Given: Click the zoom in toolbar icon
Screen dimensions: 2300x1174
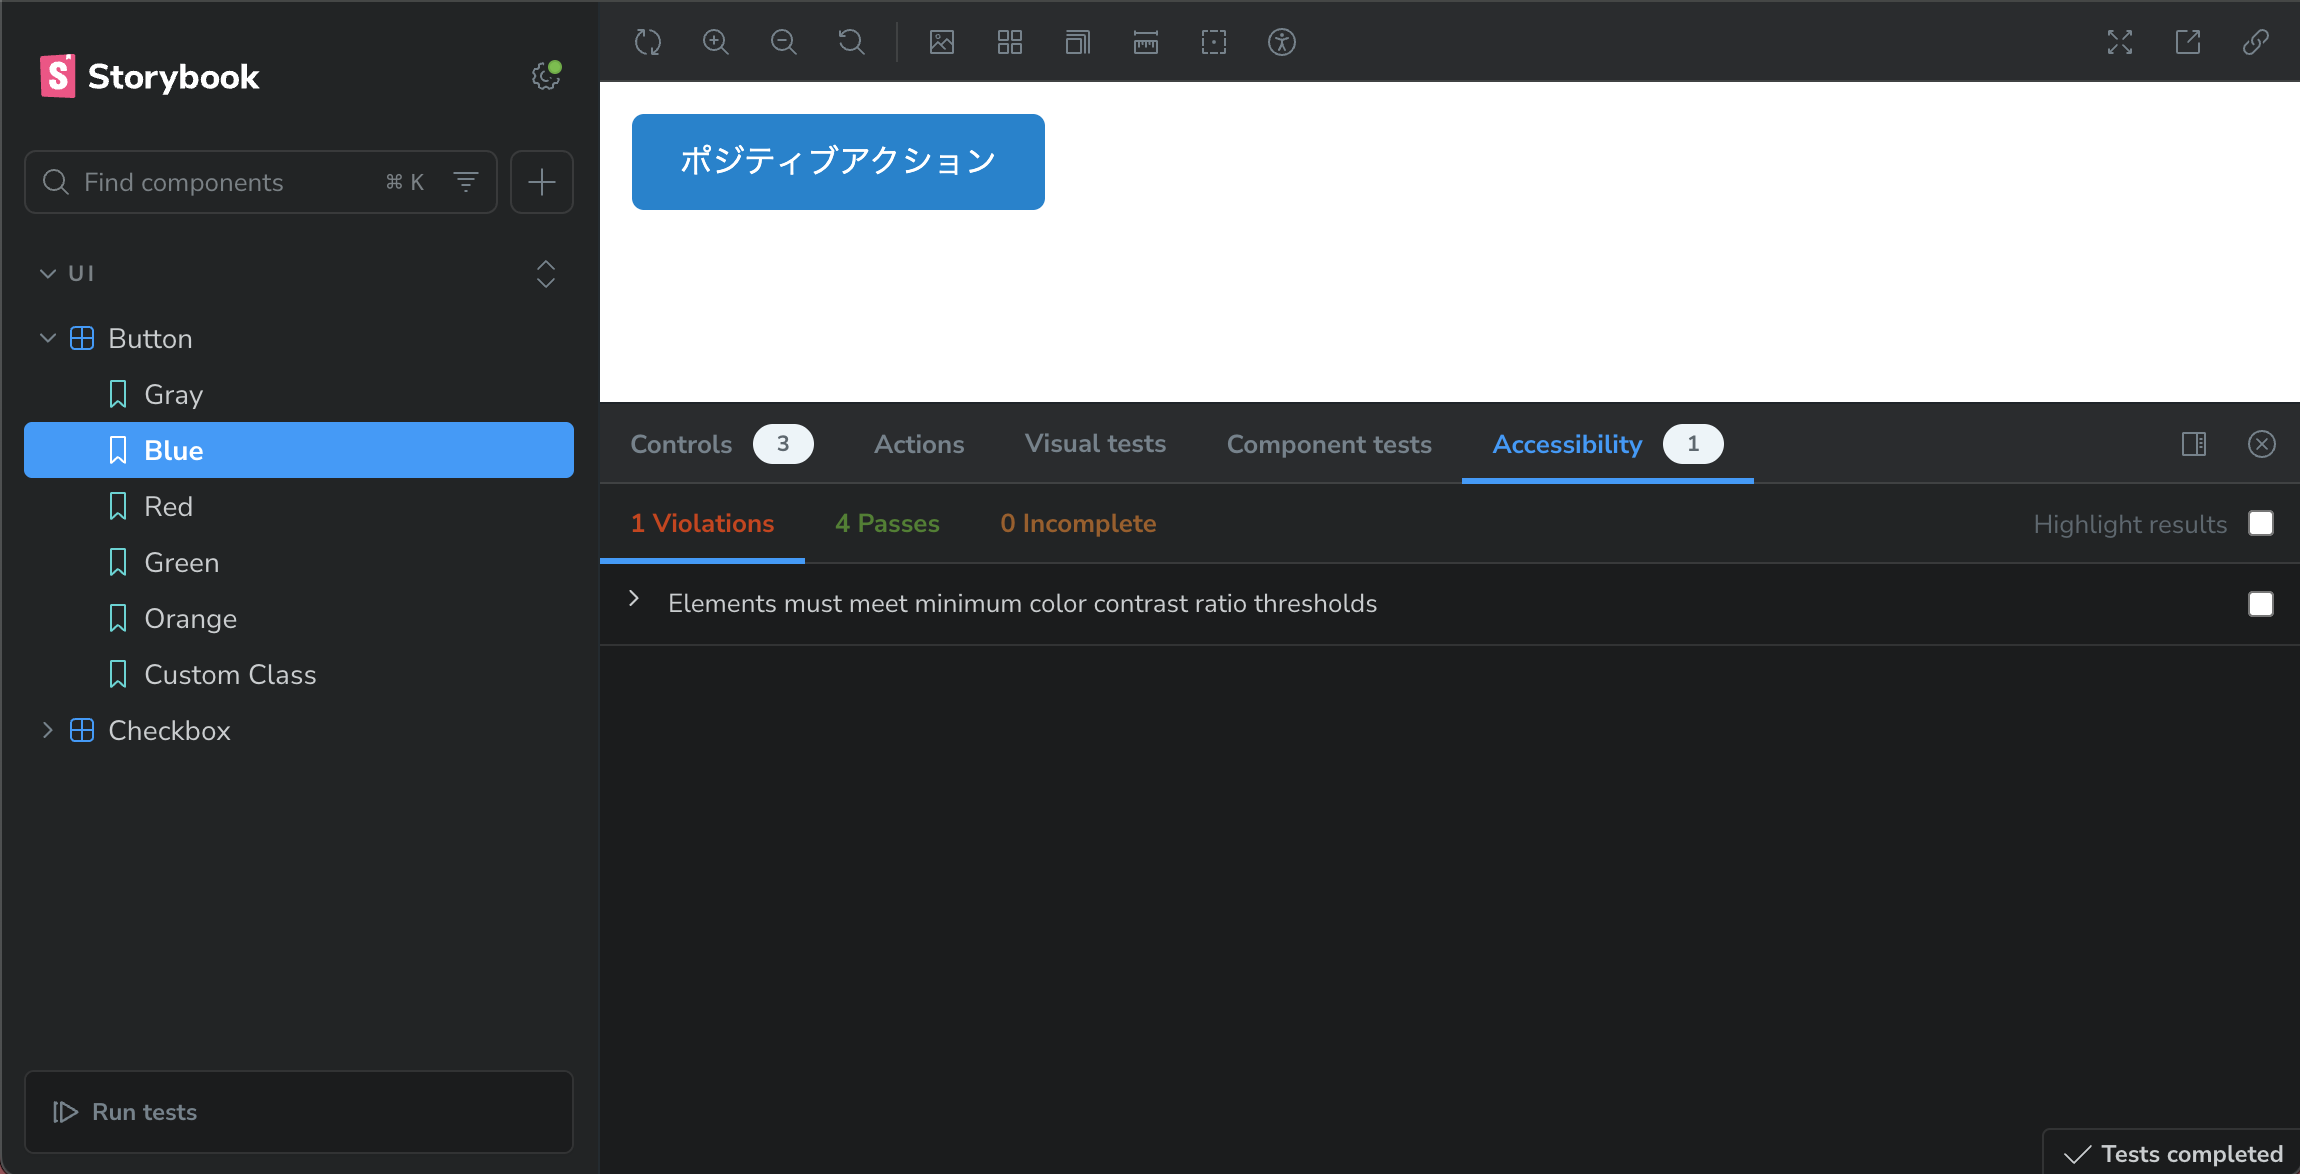Looking at the screenshot, I should point(716,42).
